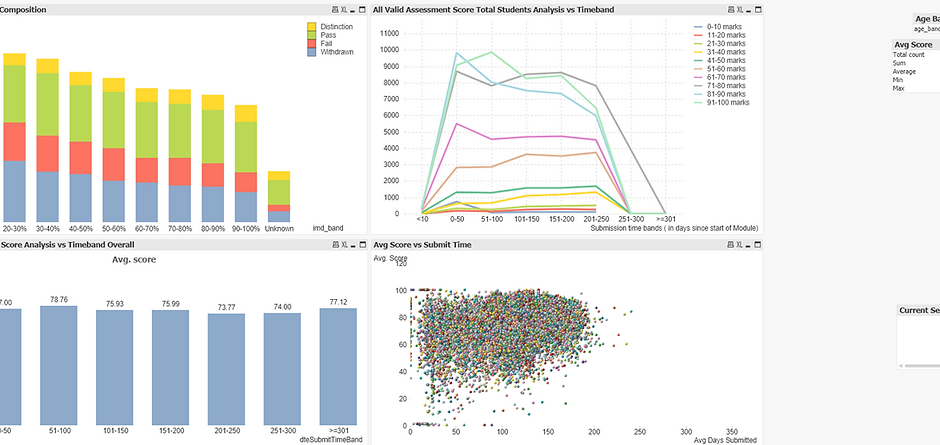The width and height of the screenshot is (940, 445).
Task: Export Composition chart to Excel (XL)
Action: pyautogui.click(x=345, y=10)
